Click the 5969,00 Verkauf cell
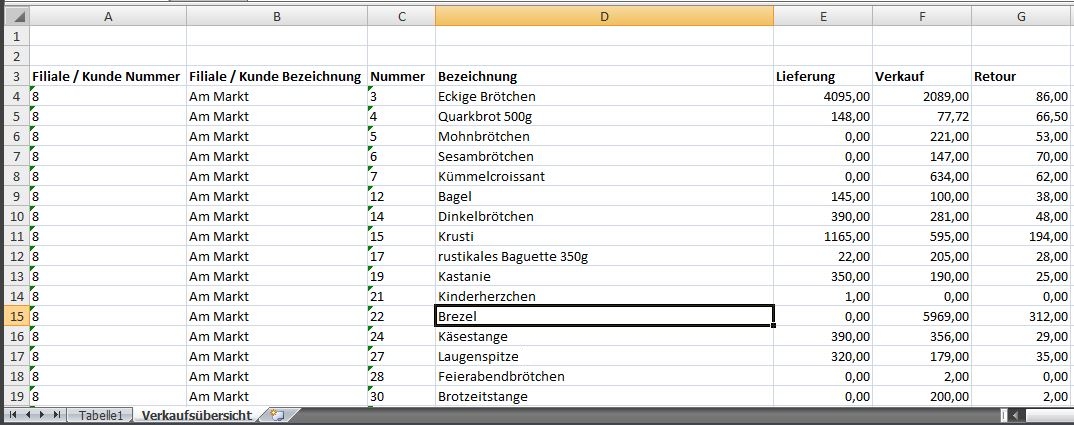The width and height of the screenshot is (1074, 425). tap(921, 316)
